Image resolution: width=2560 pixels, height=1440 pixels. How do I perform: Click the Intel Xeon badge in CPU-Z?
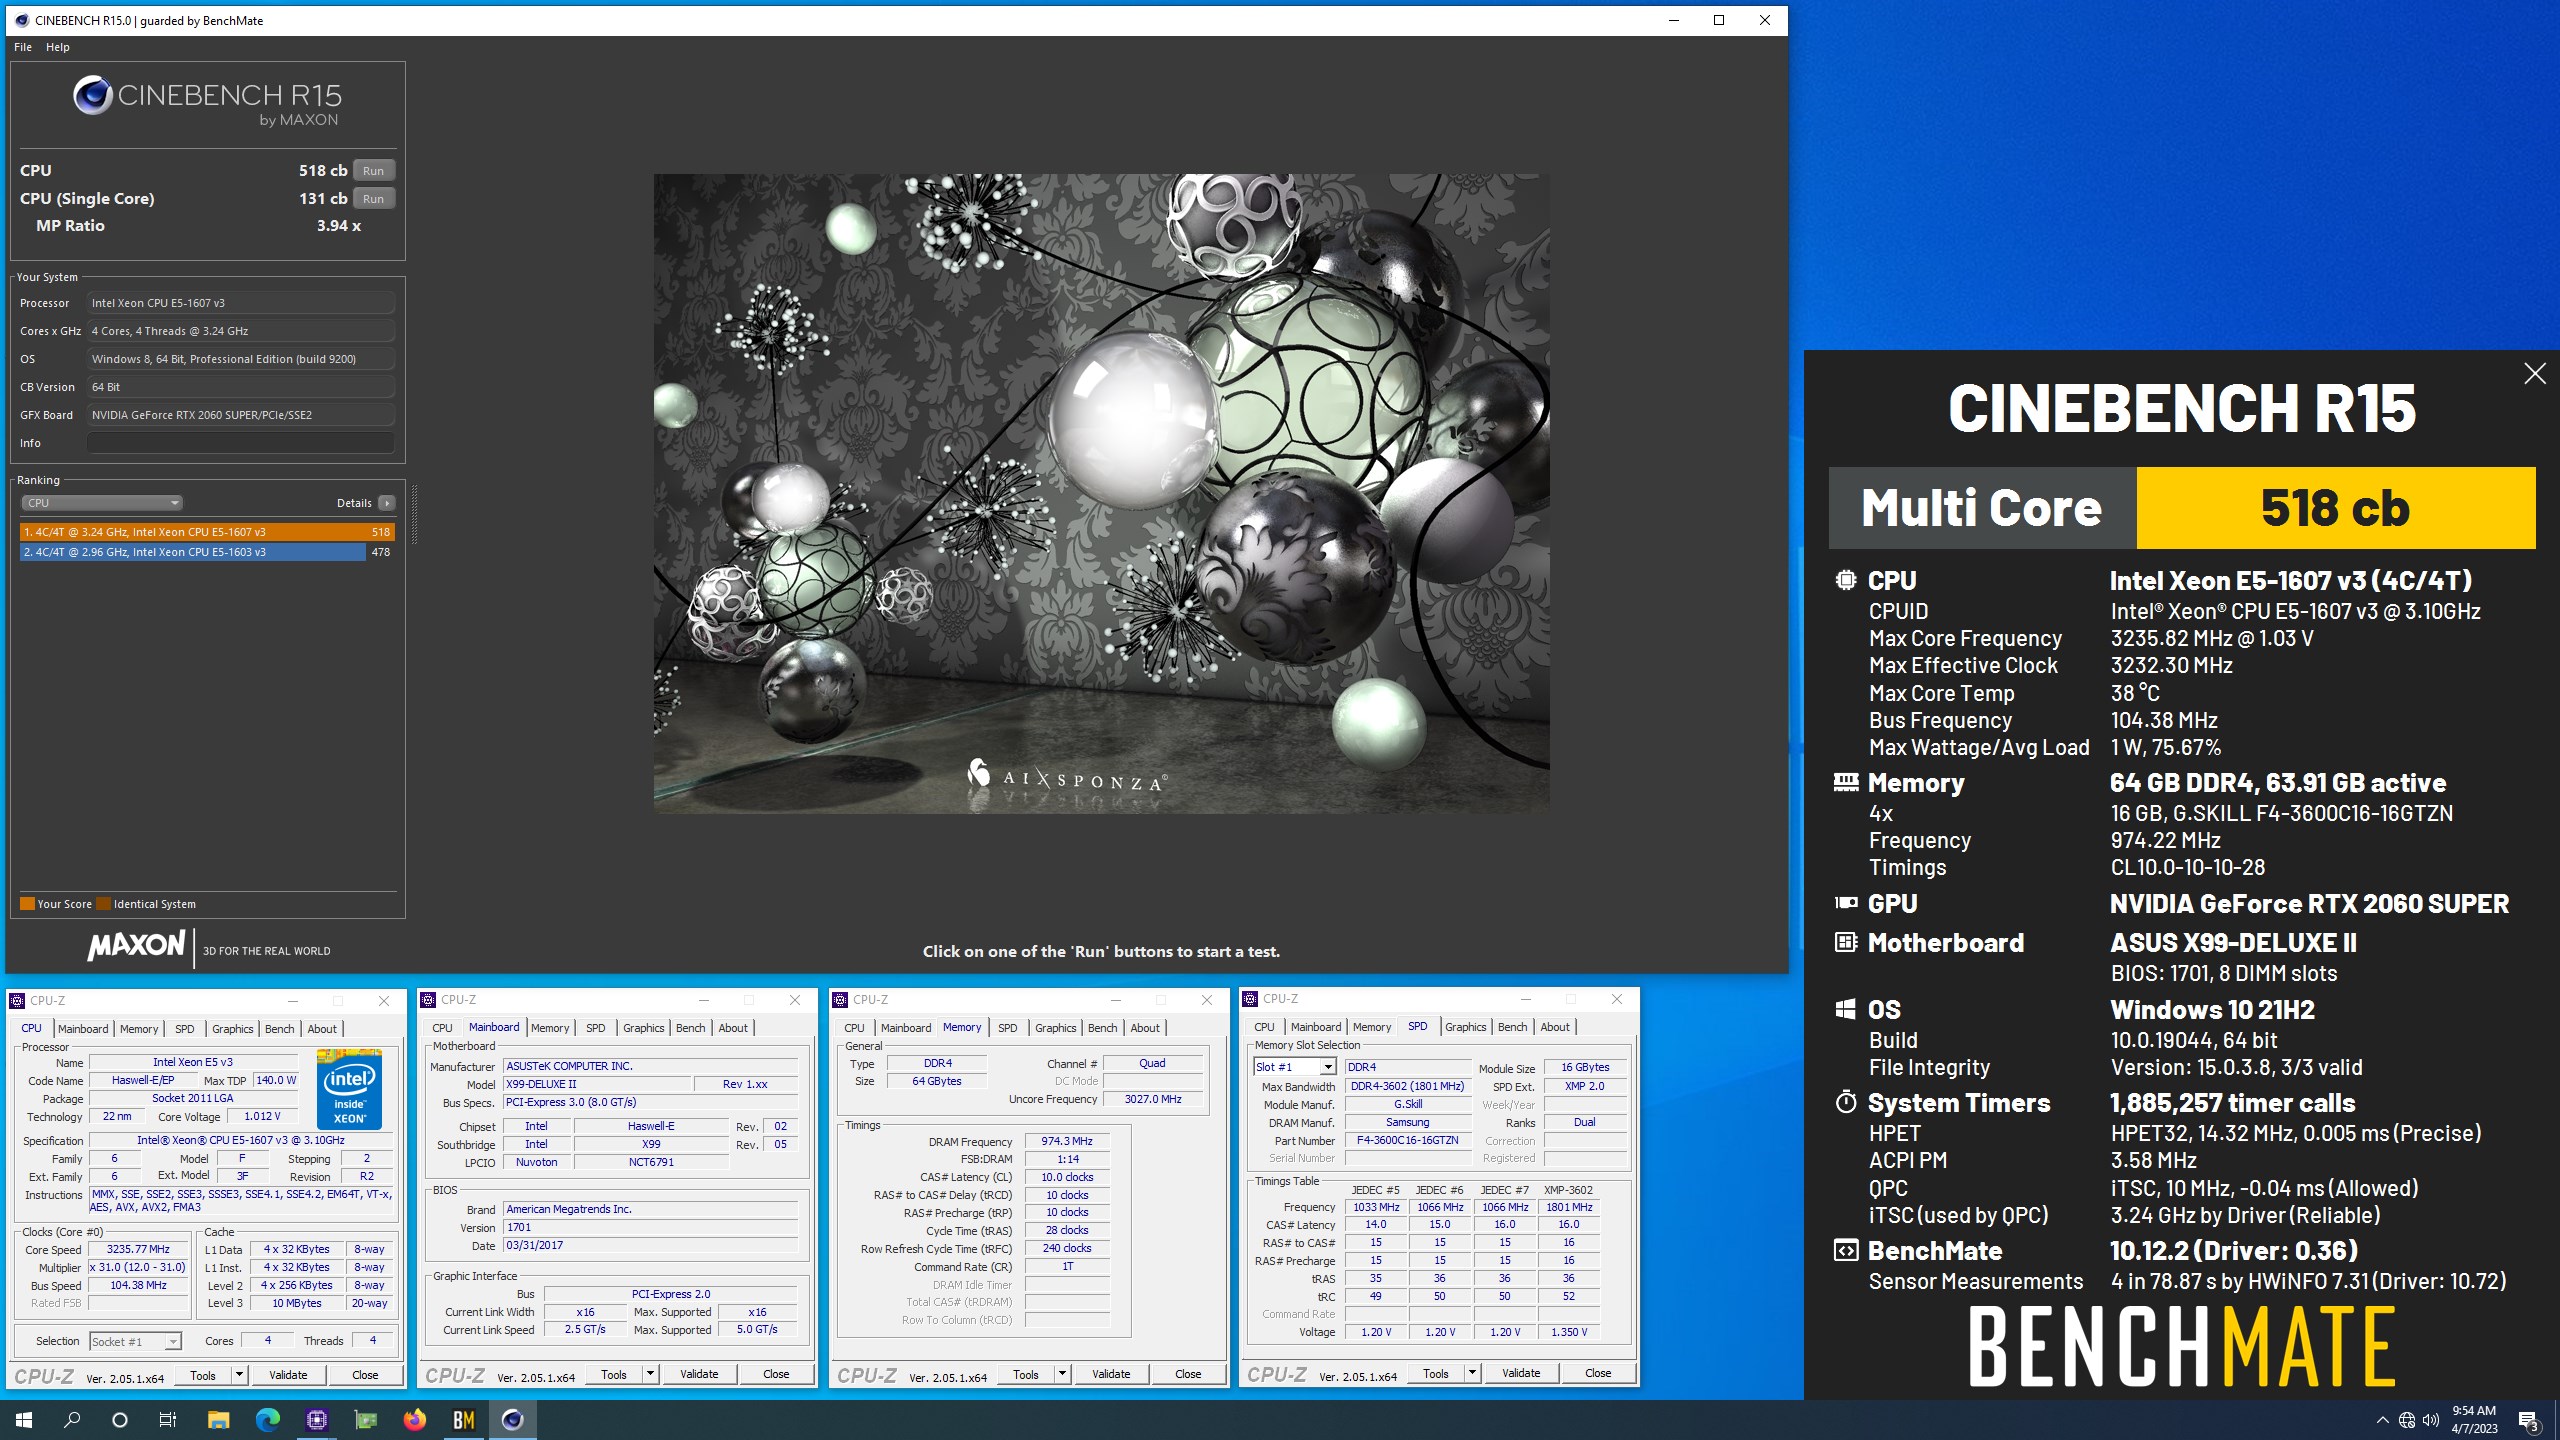[349, 1089]
